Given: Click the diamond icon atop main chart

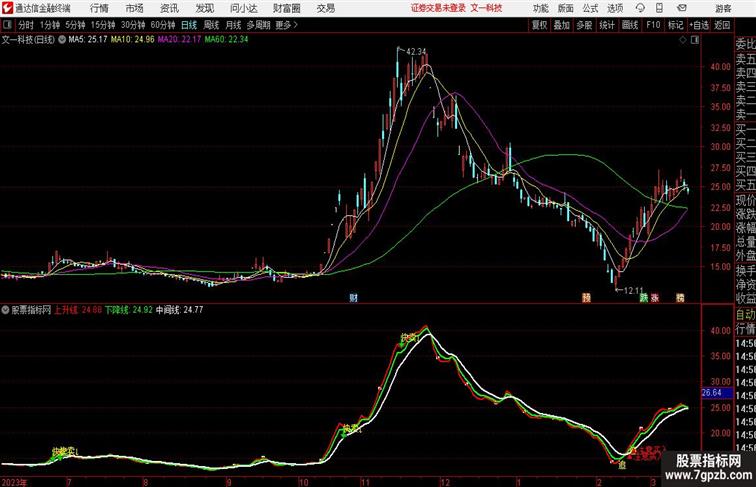Looking at the screenshot, I should [x=683, y=40].
